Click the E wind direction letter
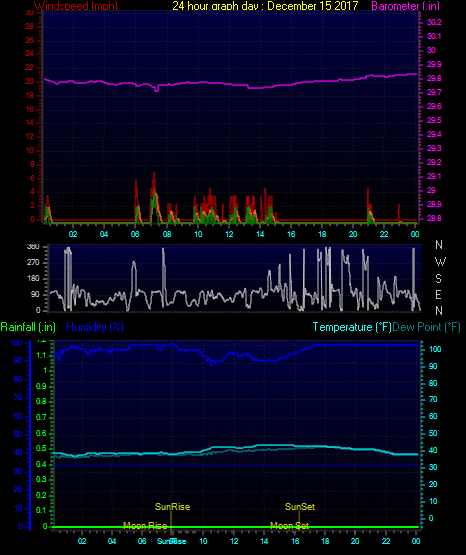 (438, 294)
